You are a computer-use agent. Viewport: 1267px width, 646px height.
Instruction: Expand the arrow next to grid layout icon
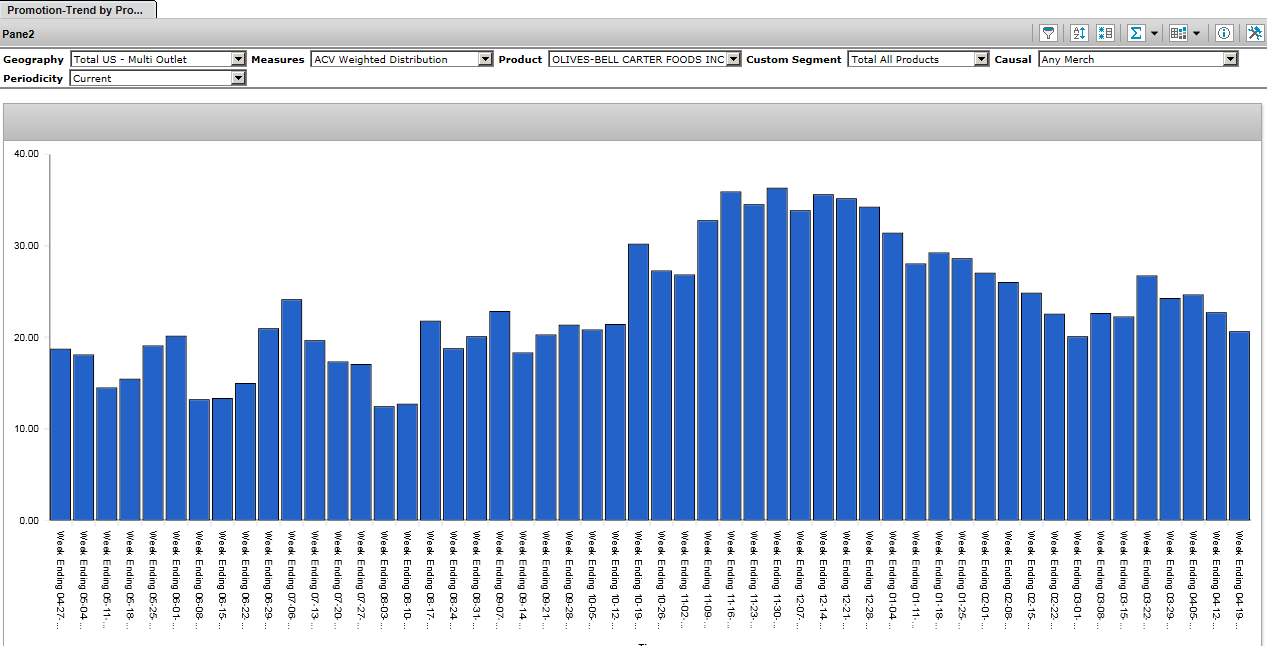point(1196,34)
